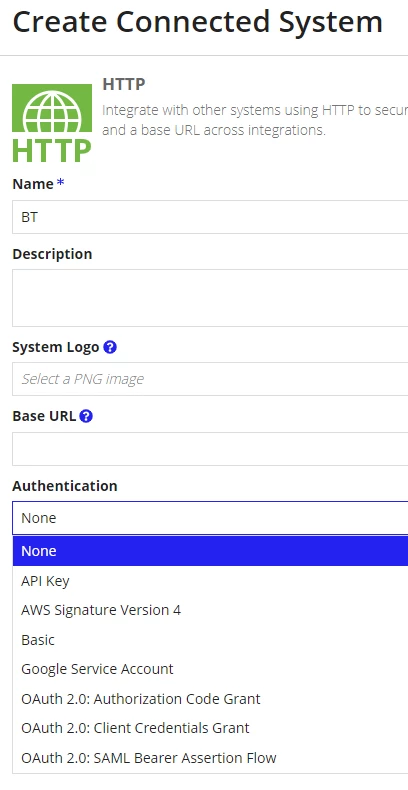Image resolution: width=408 pixels, height=790 pixels.
Task: Click the Select a PNG image field
Action: tap(210, 379)
